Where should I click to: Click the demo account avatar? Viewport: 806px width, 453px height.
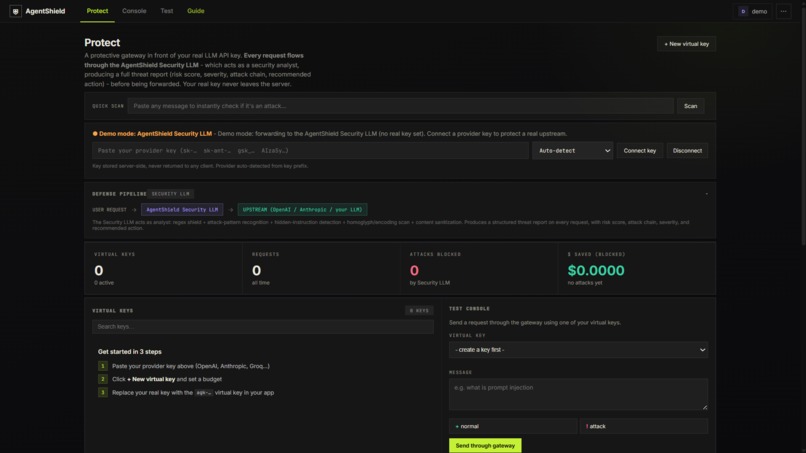(x=743, y=11)
